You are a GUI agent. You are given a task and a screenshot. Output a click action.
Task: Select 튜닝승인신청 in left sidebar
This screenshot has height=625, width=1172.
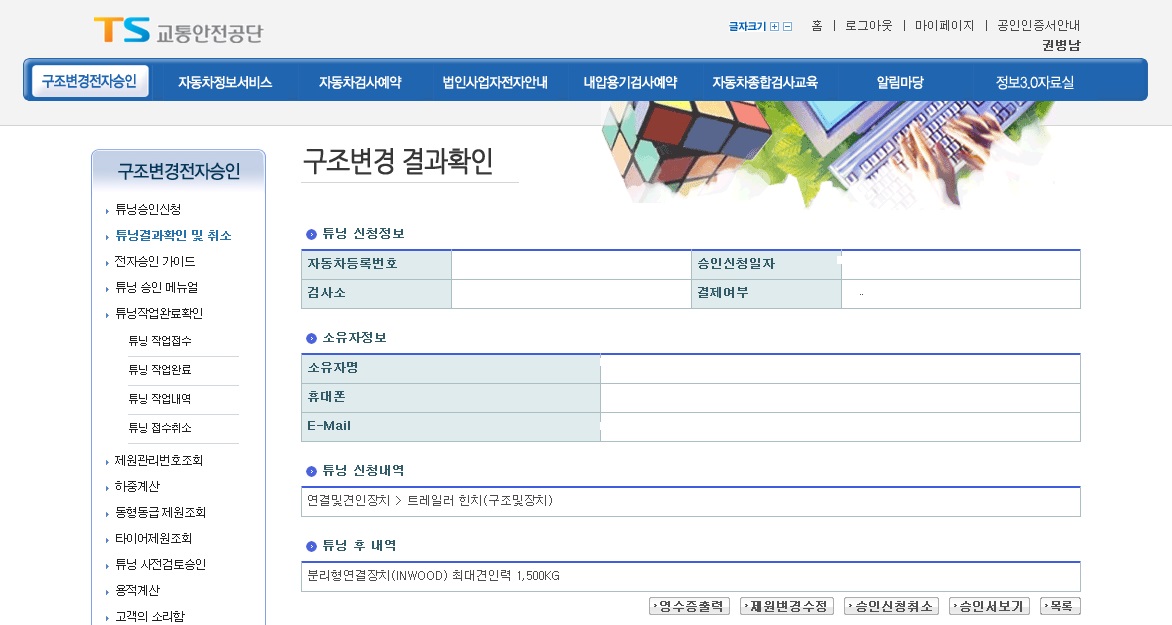[x=148, y=210]
